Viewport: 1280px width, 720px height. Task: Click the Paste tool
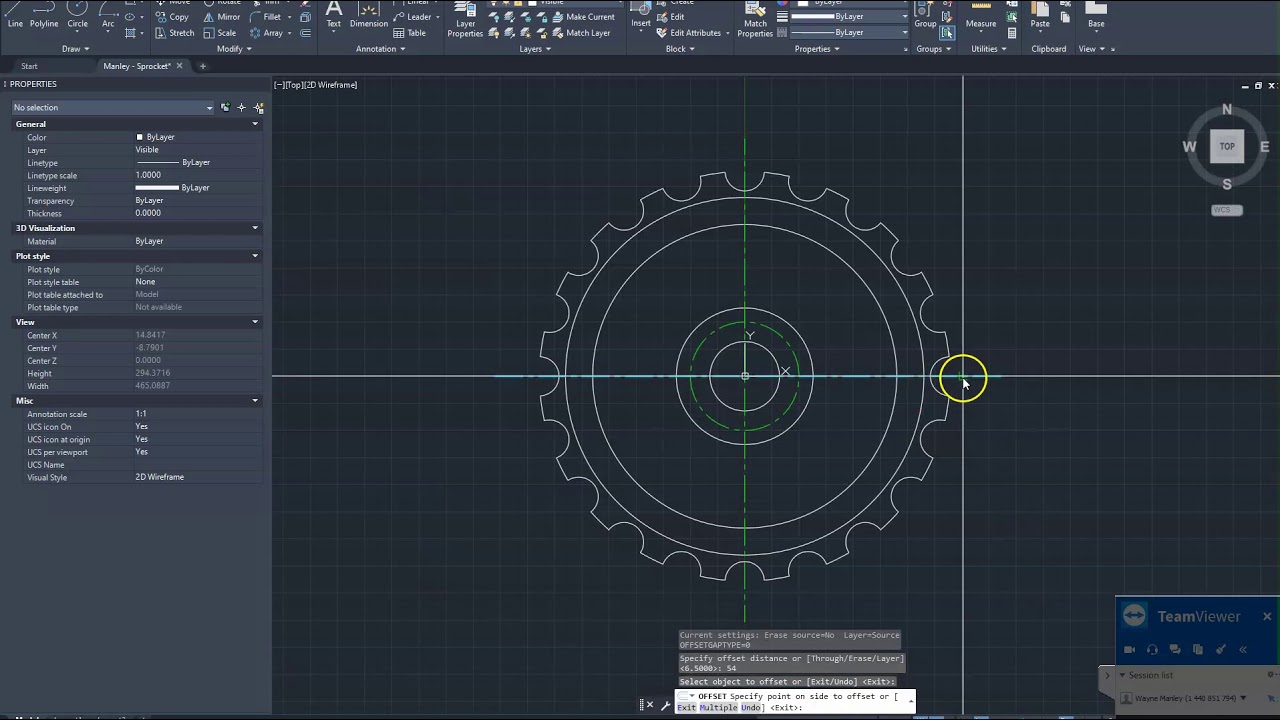tap(1040, 16)
